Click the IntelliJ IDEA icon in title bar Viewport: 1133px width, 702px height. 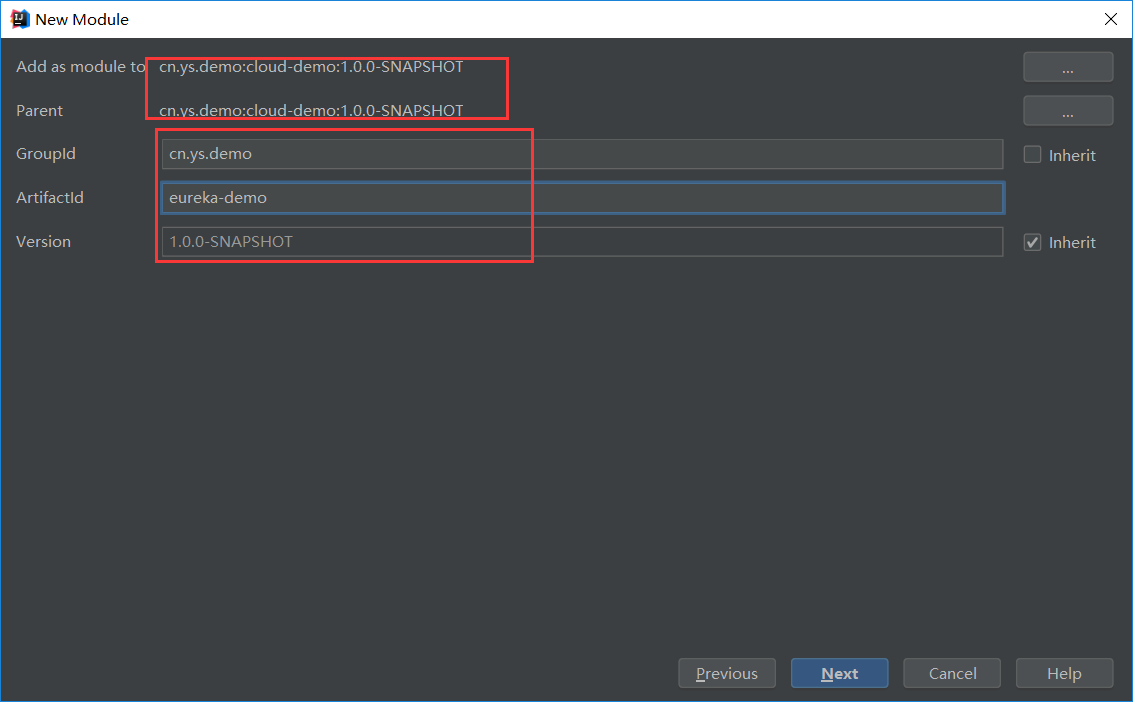click(20, 20)
